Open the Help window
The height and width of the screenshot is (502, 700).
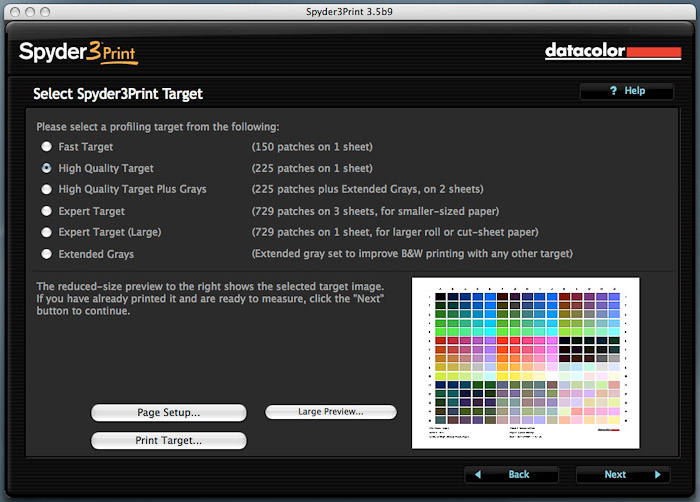(x=627, y=91)
